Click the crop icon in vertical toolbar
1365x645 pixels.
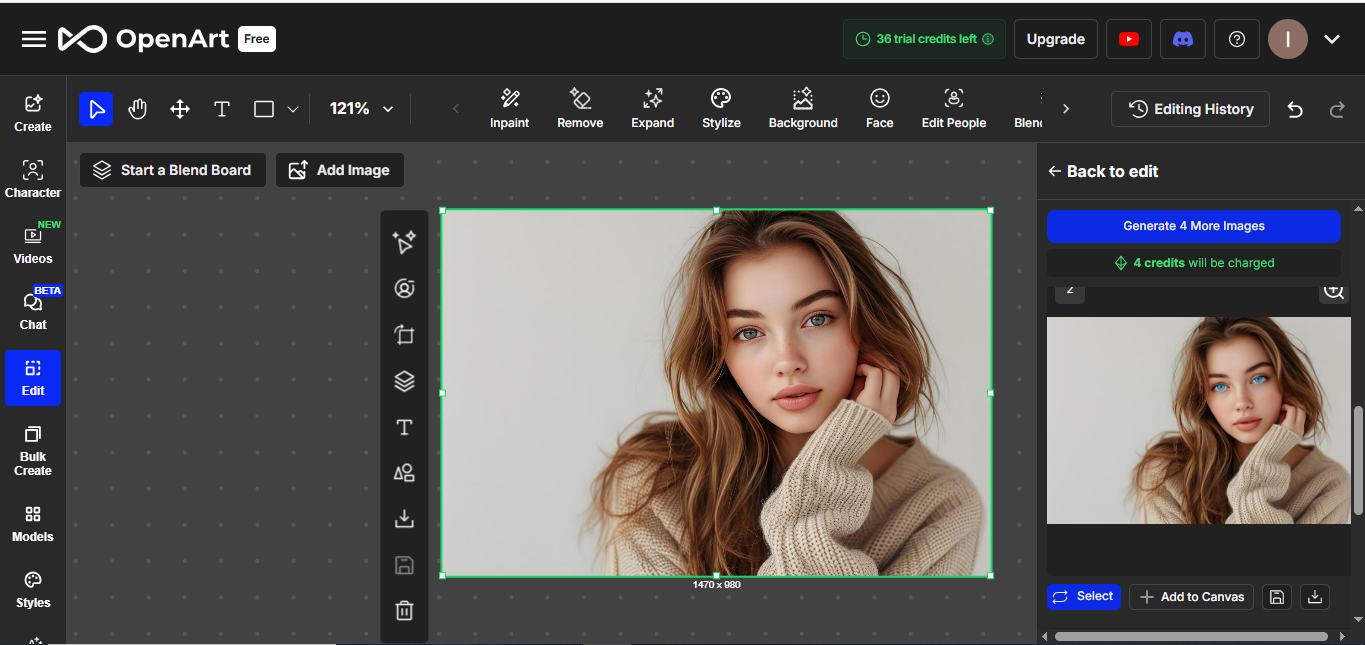[x=404, y=334]
